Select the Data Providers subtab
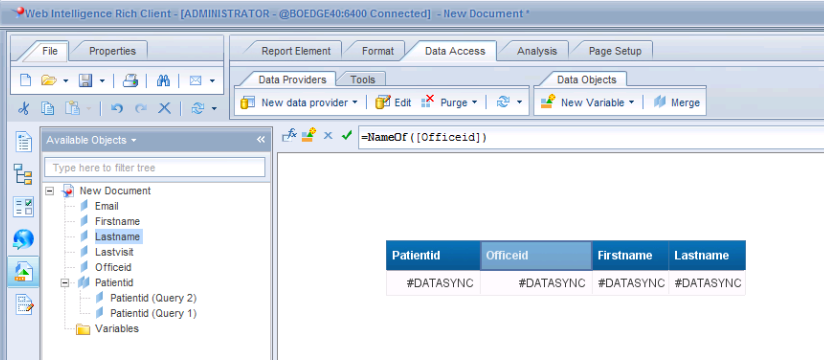Viewport: 824px width, 360px height. (x=292, y=79)
